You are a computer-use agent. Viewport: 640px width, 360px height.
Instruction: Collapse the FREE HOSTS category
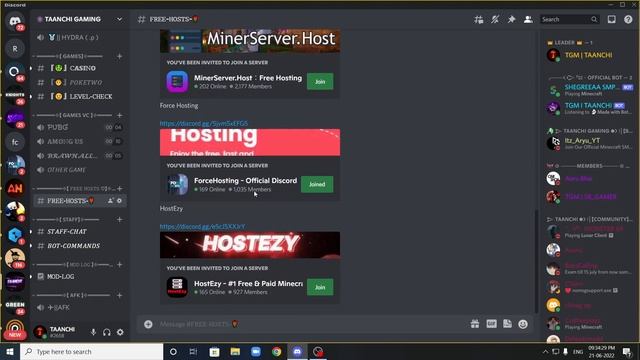pos(73,189)
